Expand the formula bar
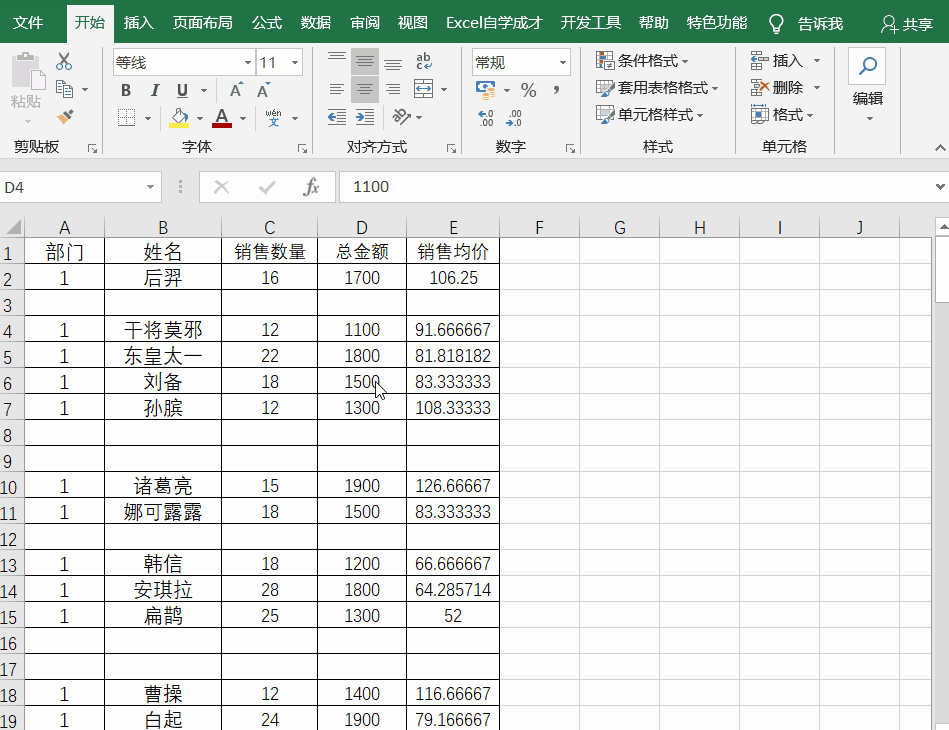The image size is (949, 730). 940,186
